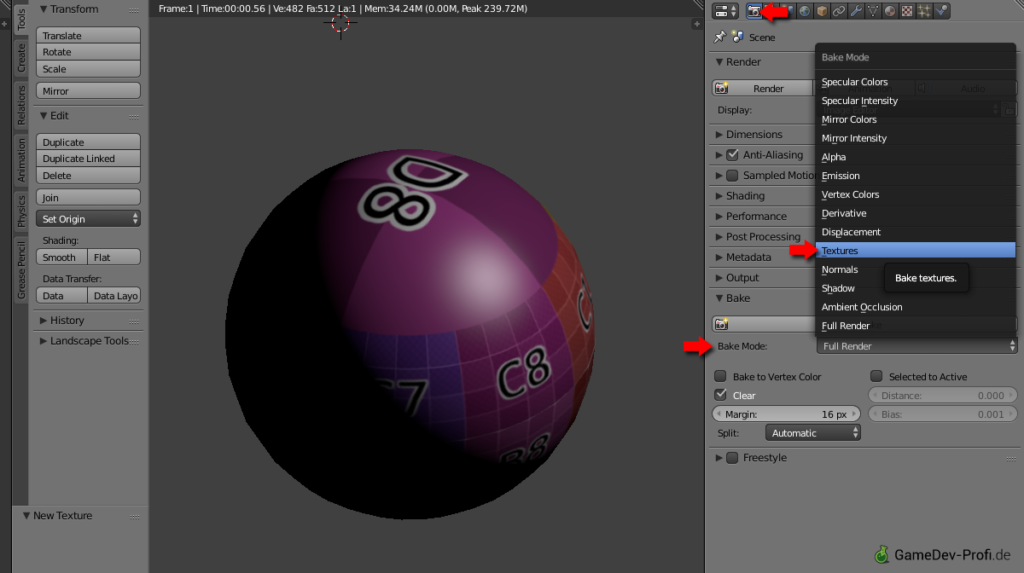The image size is (1024, 573).
Task: Uncheck the Clear option
Action: pos(720,395)
